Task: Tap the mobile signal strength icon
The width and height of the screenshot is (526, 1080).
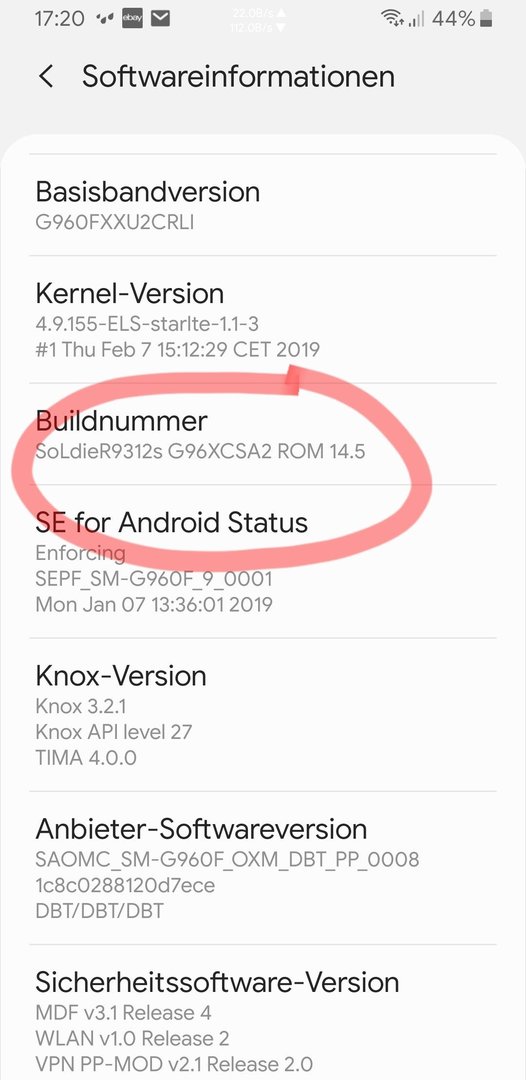Action: (x=416, y=20)
